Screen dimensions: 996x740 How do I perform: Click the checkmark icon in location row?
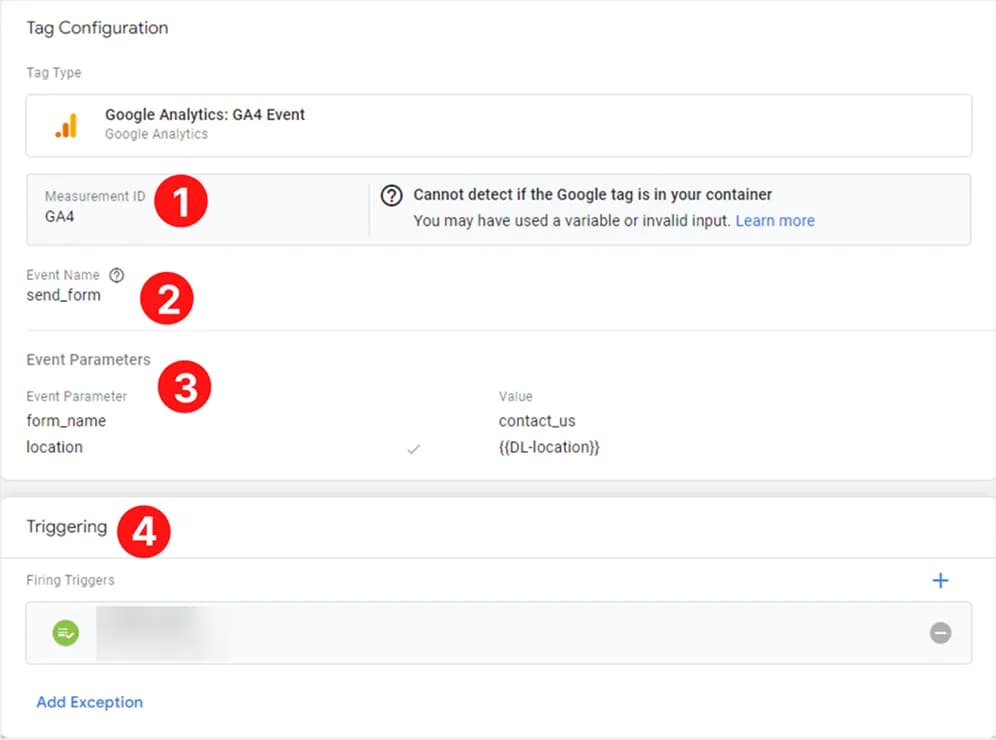(414, 449)
